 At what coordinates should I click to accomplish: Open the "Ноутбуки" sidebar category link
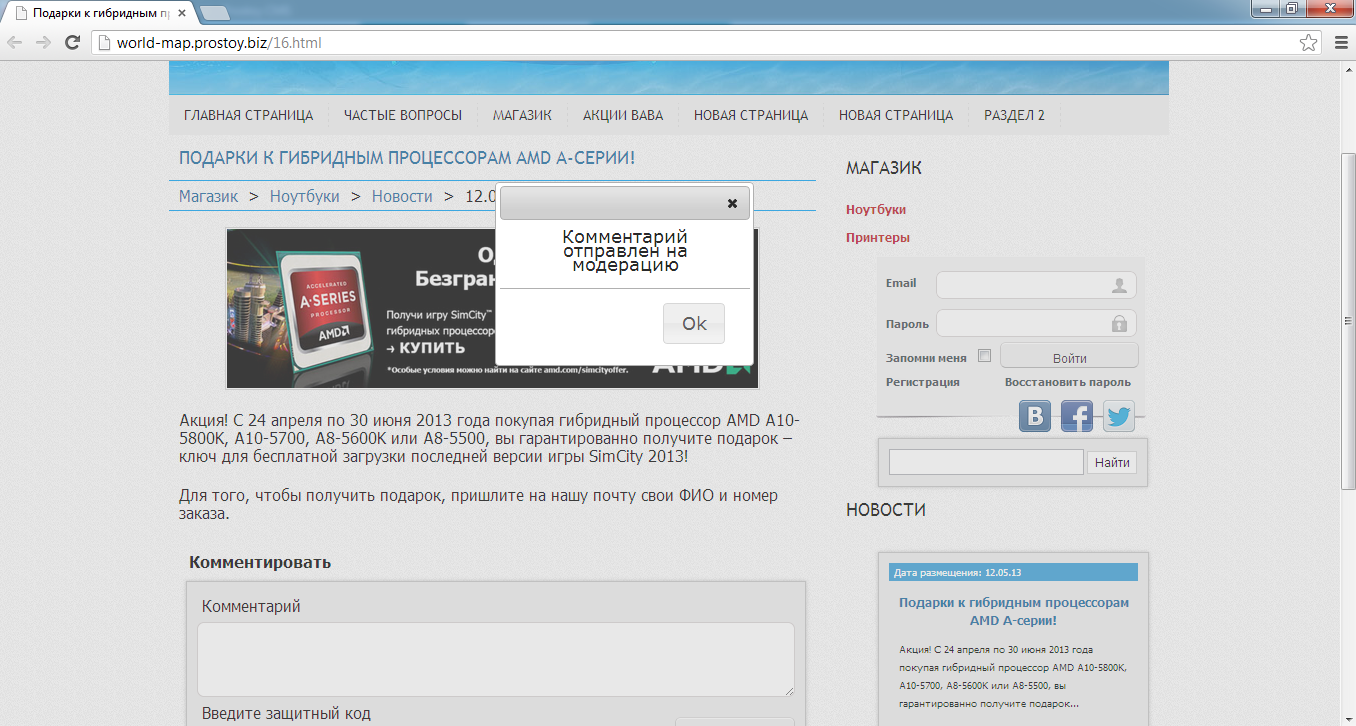click(876, 210)
